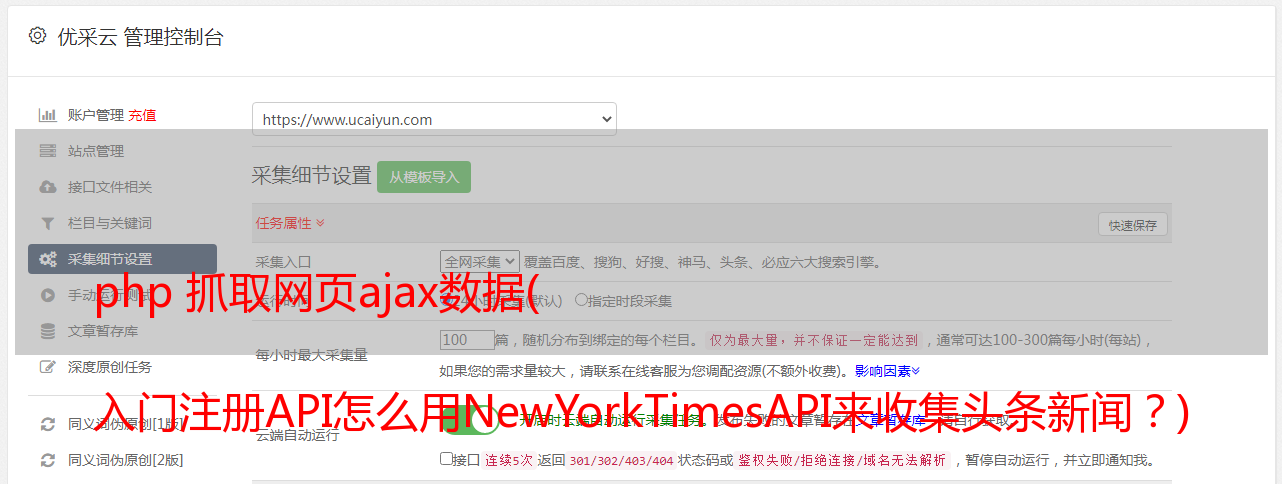This screenshot has height=484, width=1282.
Task: Click the 采集入口 label
Action: tap(283, 262)
